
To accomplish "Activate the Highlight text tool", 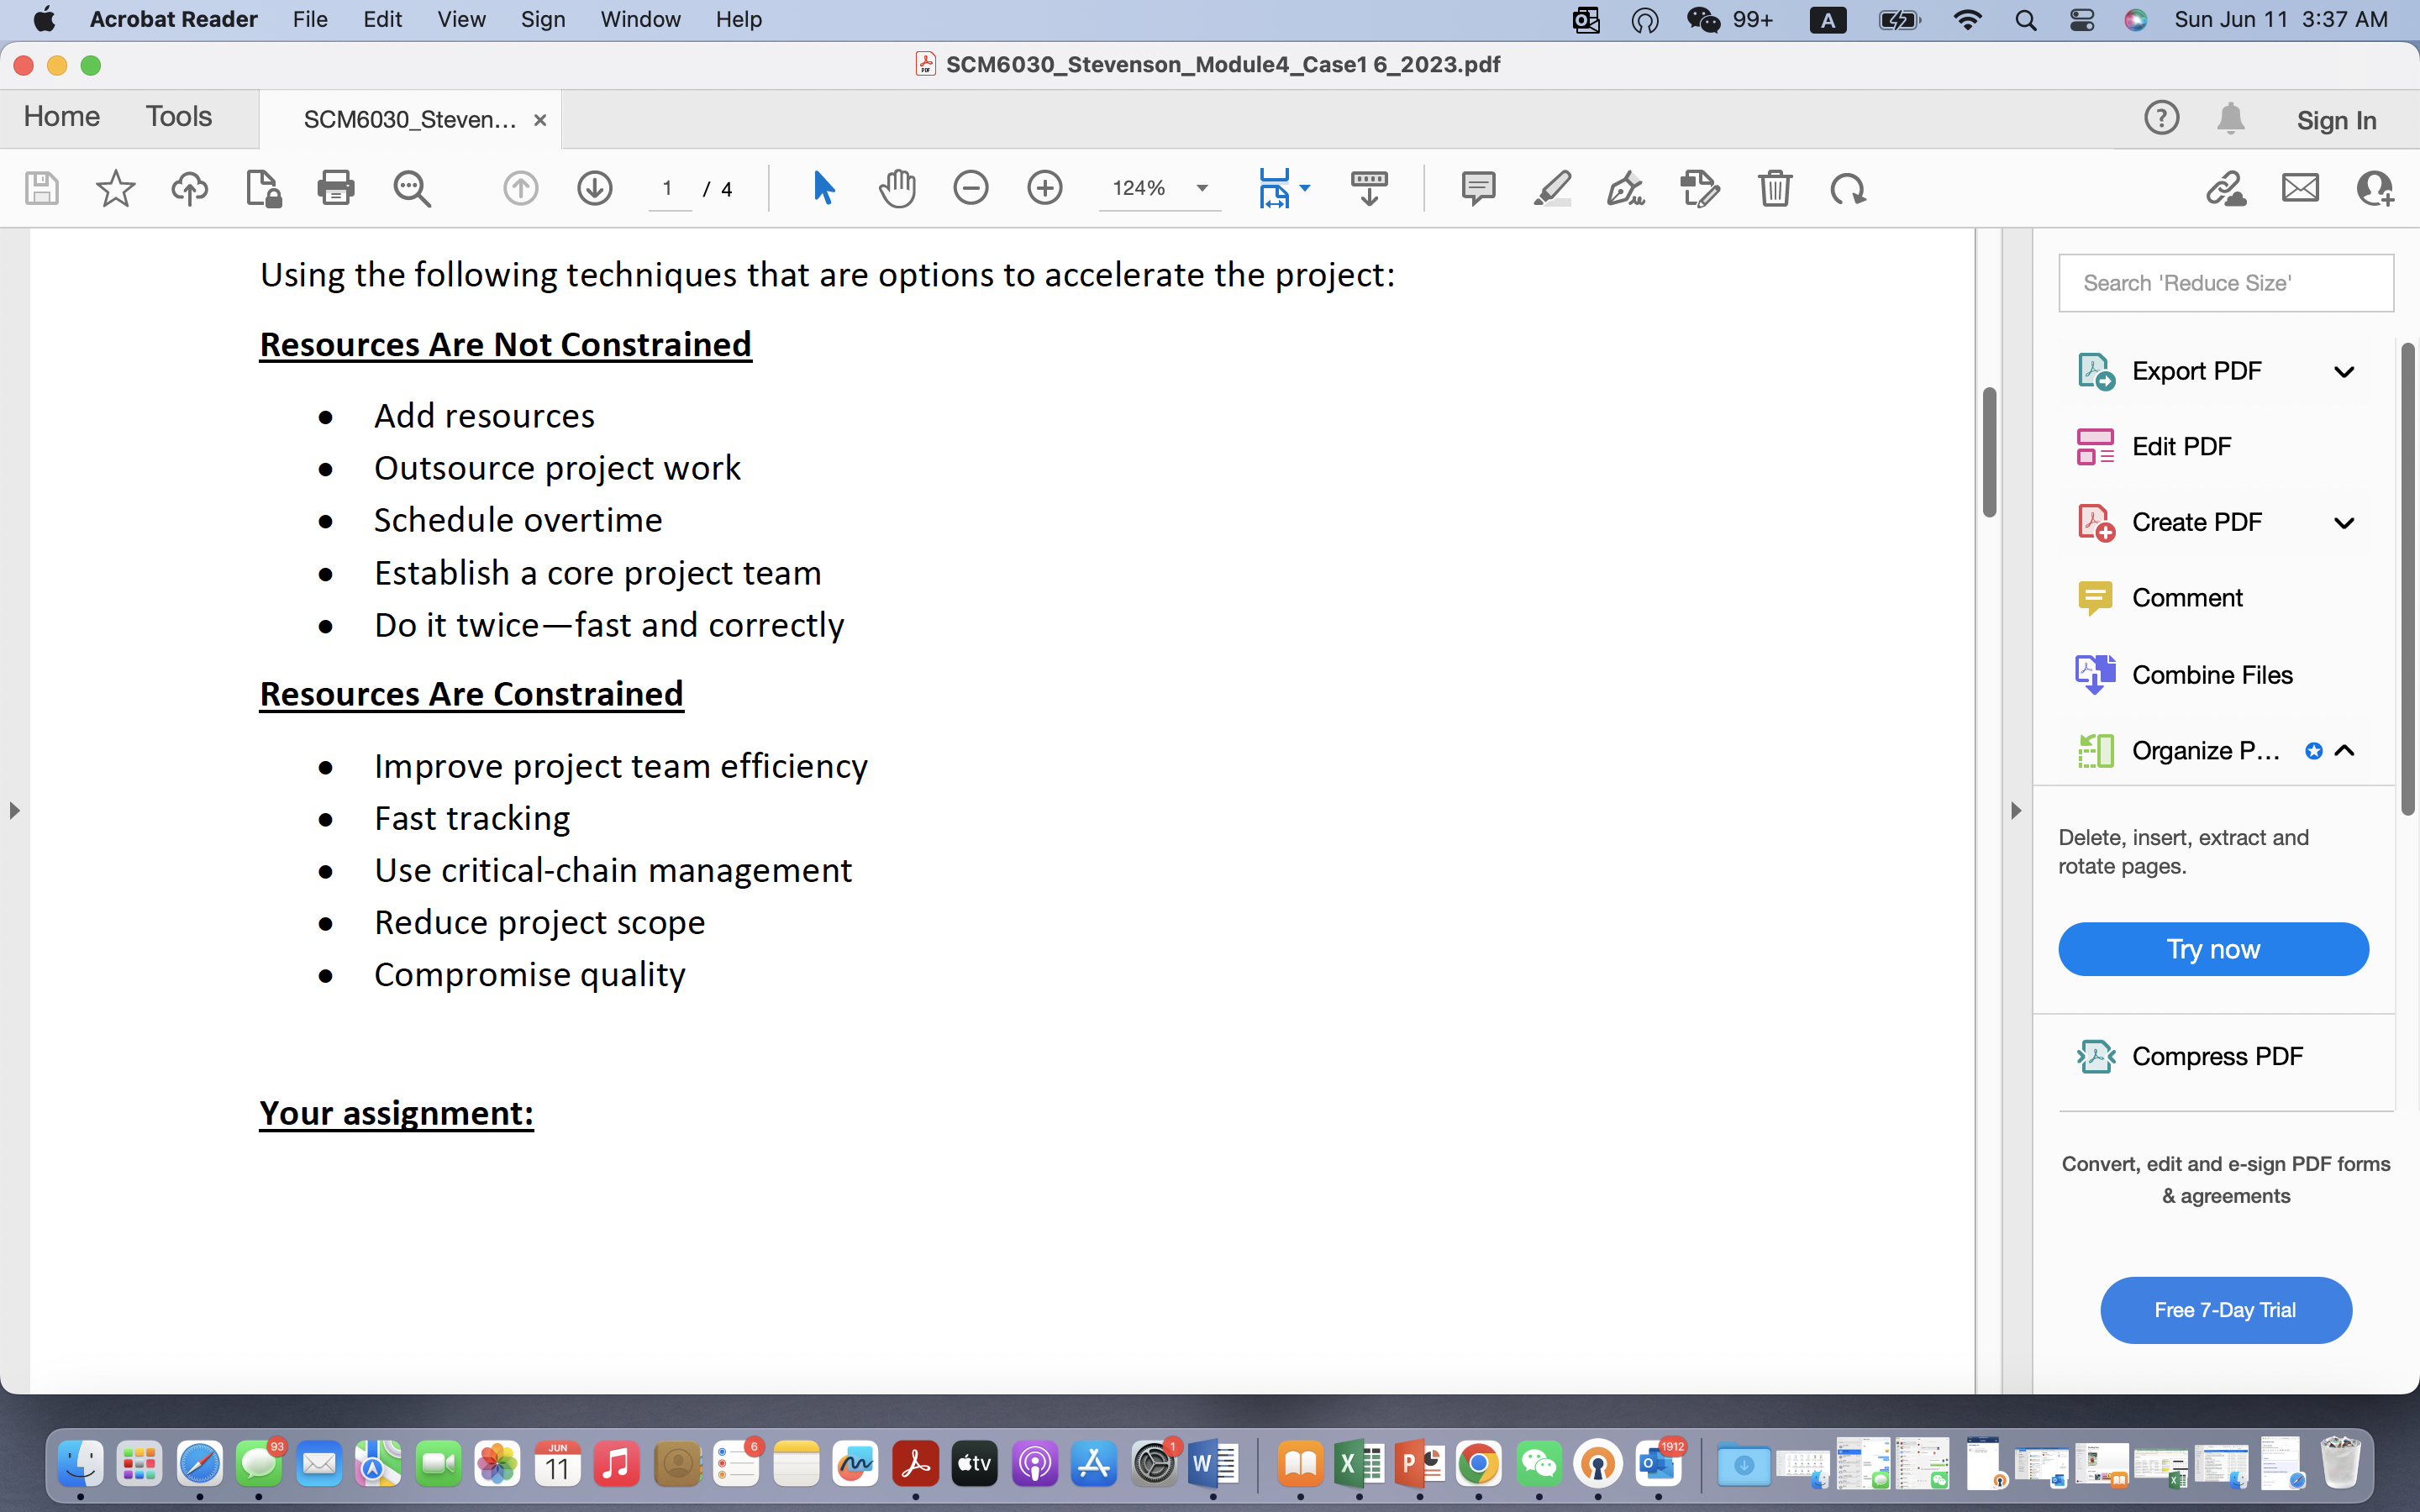I will tap(1551, 188).
